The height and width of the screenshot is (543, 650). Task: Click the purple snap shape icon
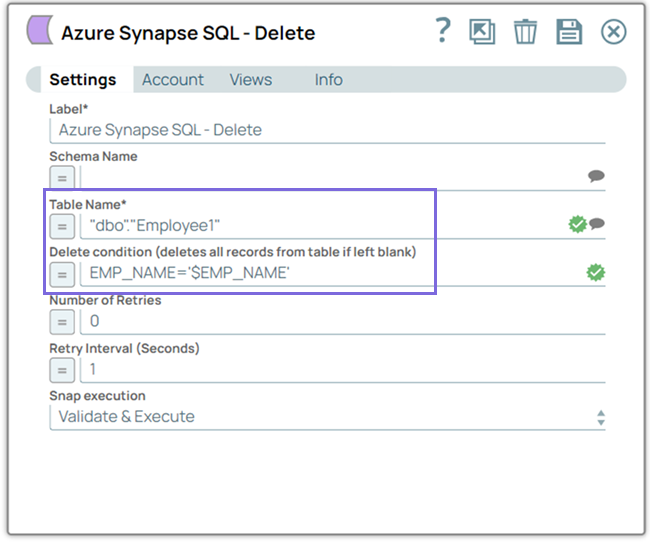click(x=40, y=30)
